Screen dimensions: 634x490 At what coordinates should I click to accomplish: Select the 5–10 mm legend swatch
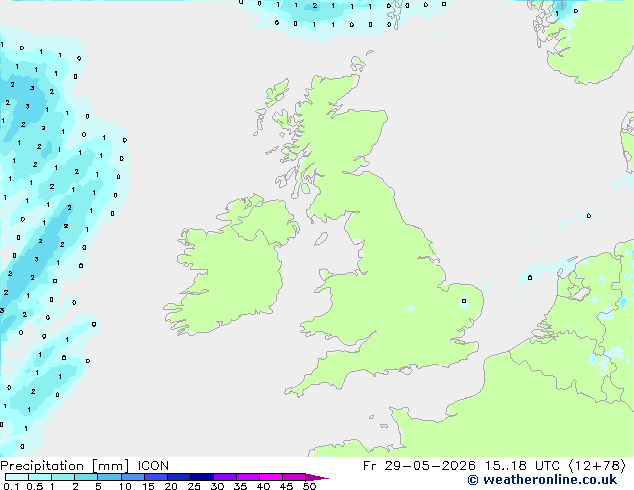[x=109, y=477]
